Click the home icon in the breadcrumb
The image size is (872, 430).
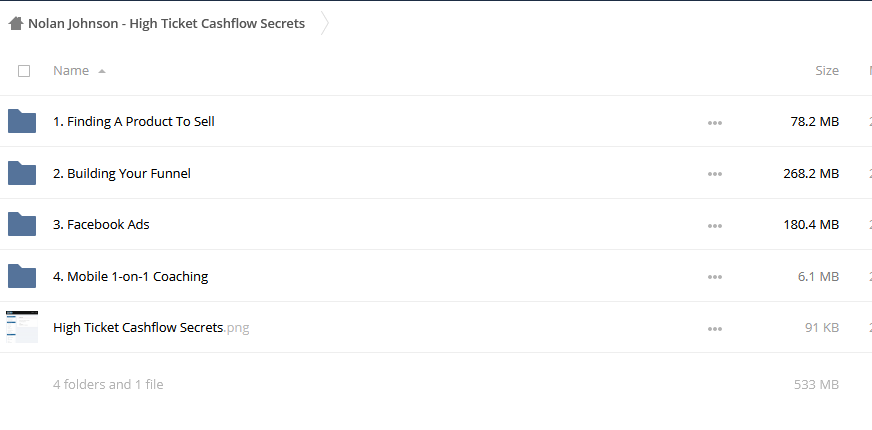(16, 23)
